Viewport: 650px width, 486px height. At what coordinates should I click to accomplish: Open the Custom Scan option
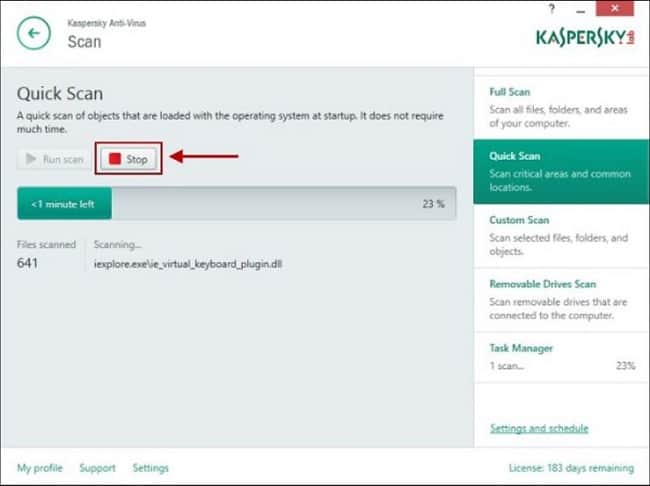561,235
